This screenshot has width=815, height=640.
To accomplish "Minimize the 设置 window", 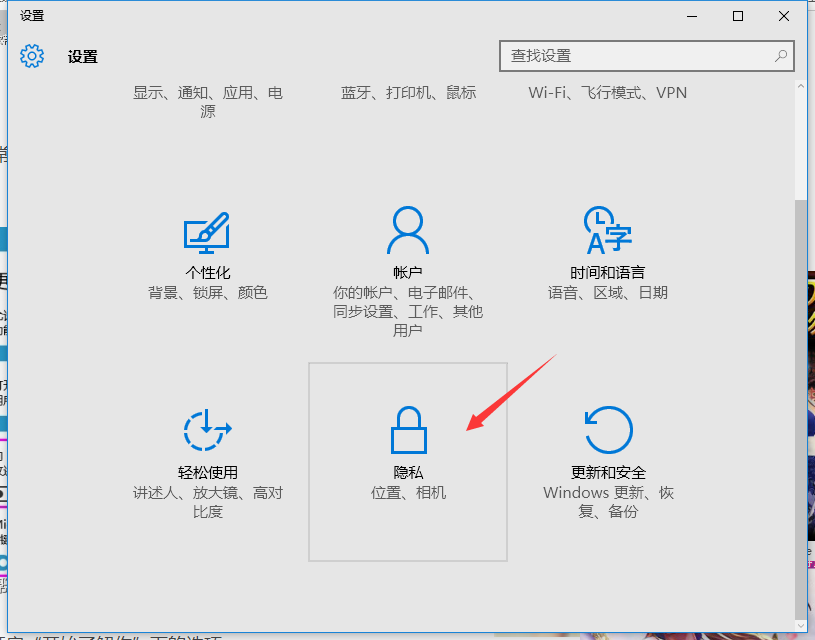I will (692, 16).
